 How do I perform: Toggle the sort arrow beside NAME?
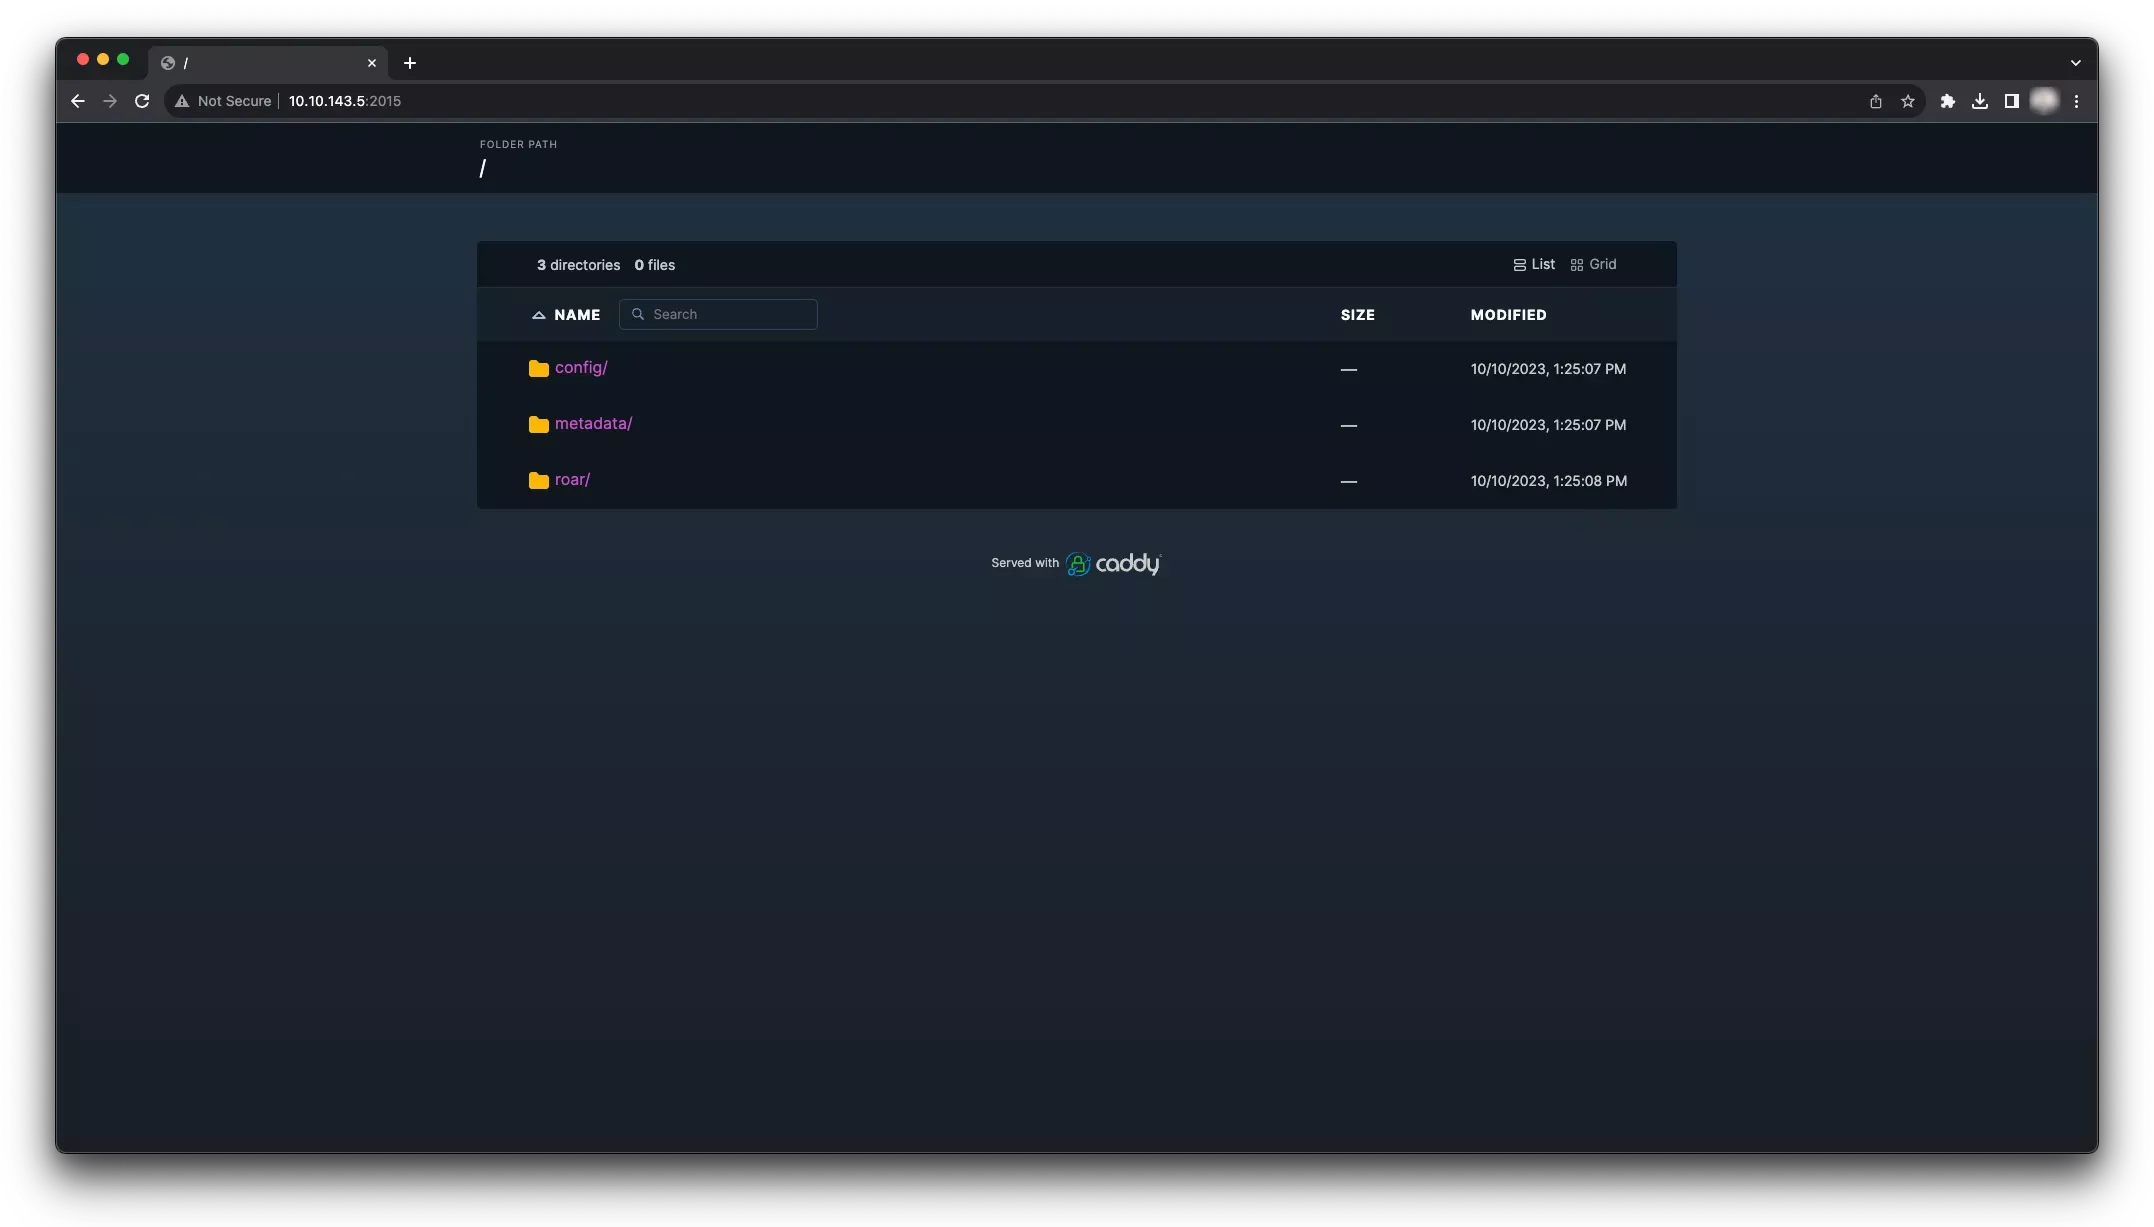538,315
